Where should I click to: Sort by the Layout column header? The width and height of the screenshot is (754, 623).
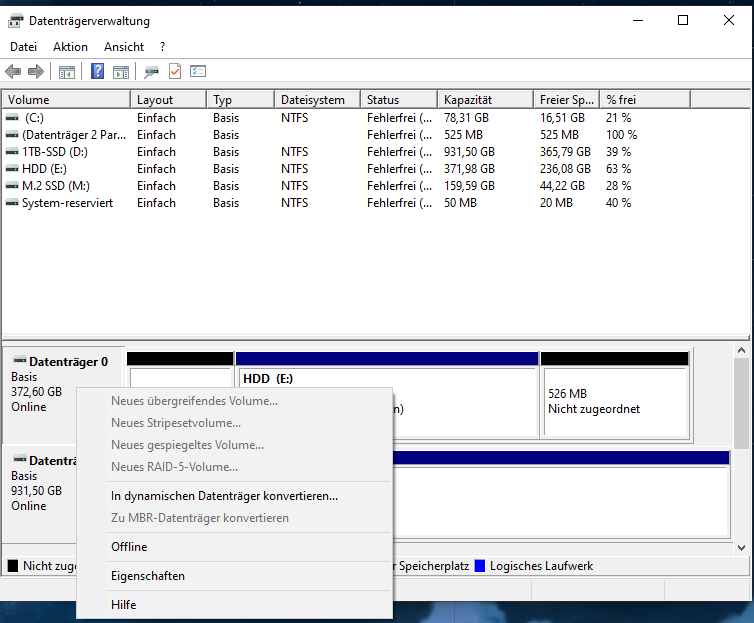pyautogui.click(x=169, y=100)
